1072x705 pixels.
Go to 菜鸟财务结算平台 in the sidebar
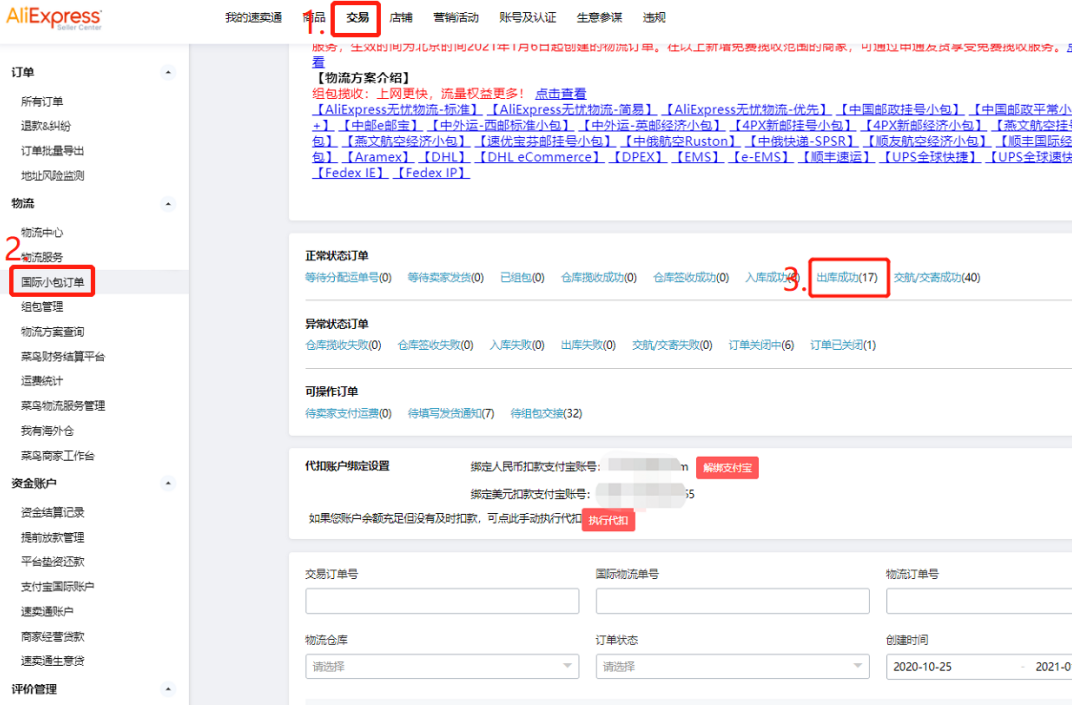[x=63, y=357]
